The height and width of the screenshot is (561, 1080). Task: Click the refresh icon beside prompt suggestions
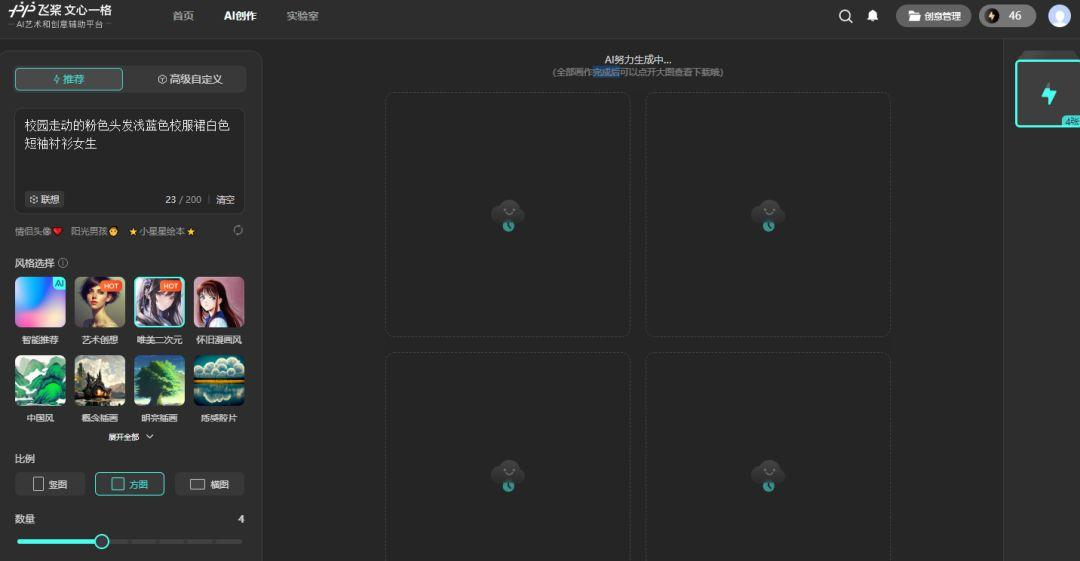(238, 231)
